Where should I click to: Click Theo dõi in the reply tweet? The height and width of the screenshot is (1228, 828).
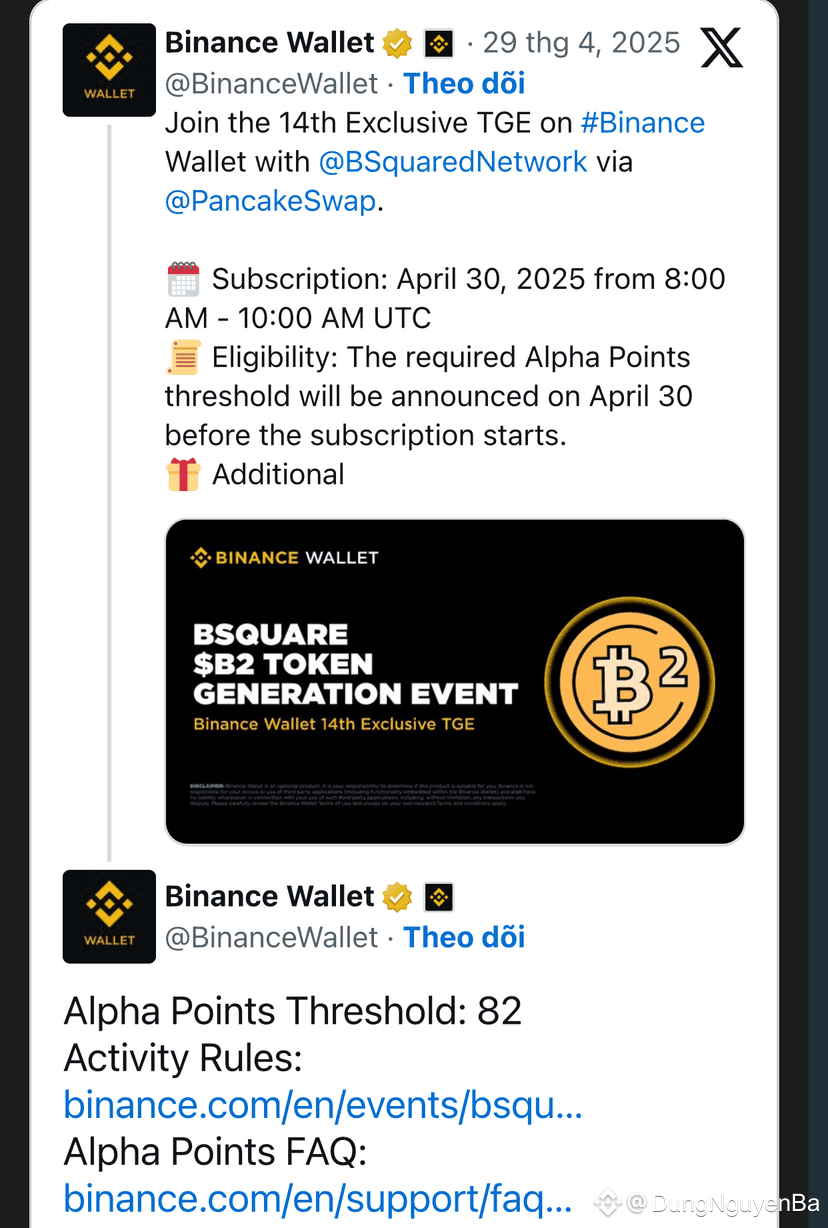[464, 937]
